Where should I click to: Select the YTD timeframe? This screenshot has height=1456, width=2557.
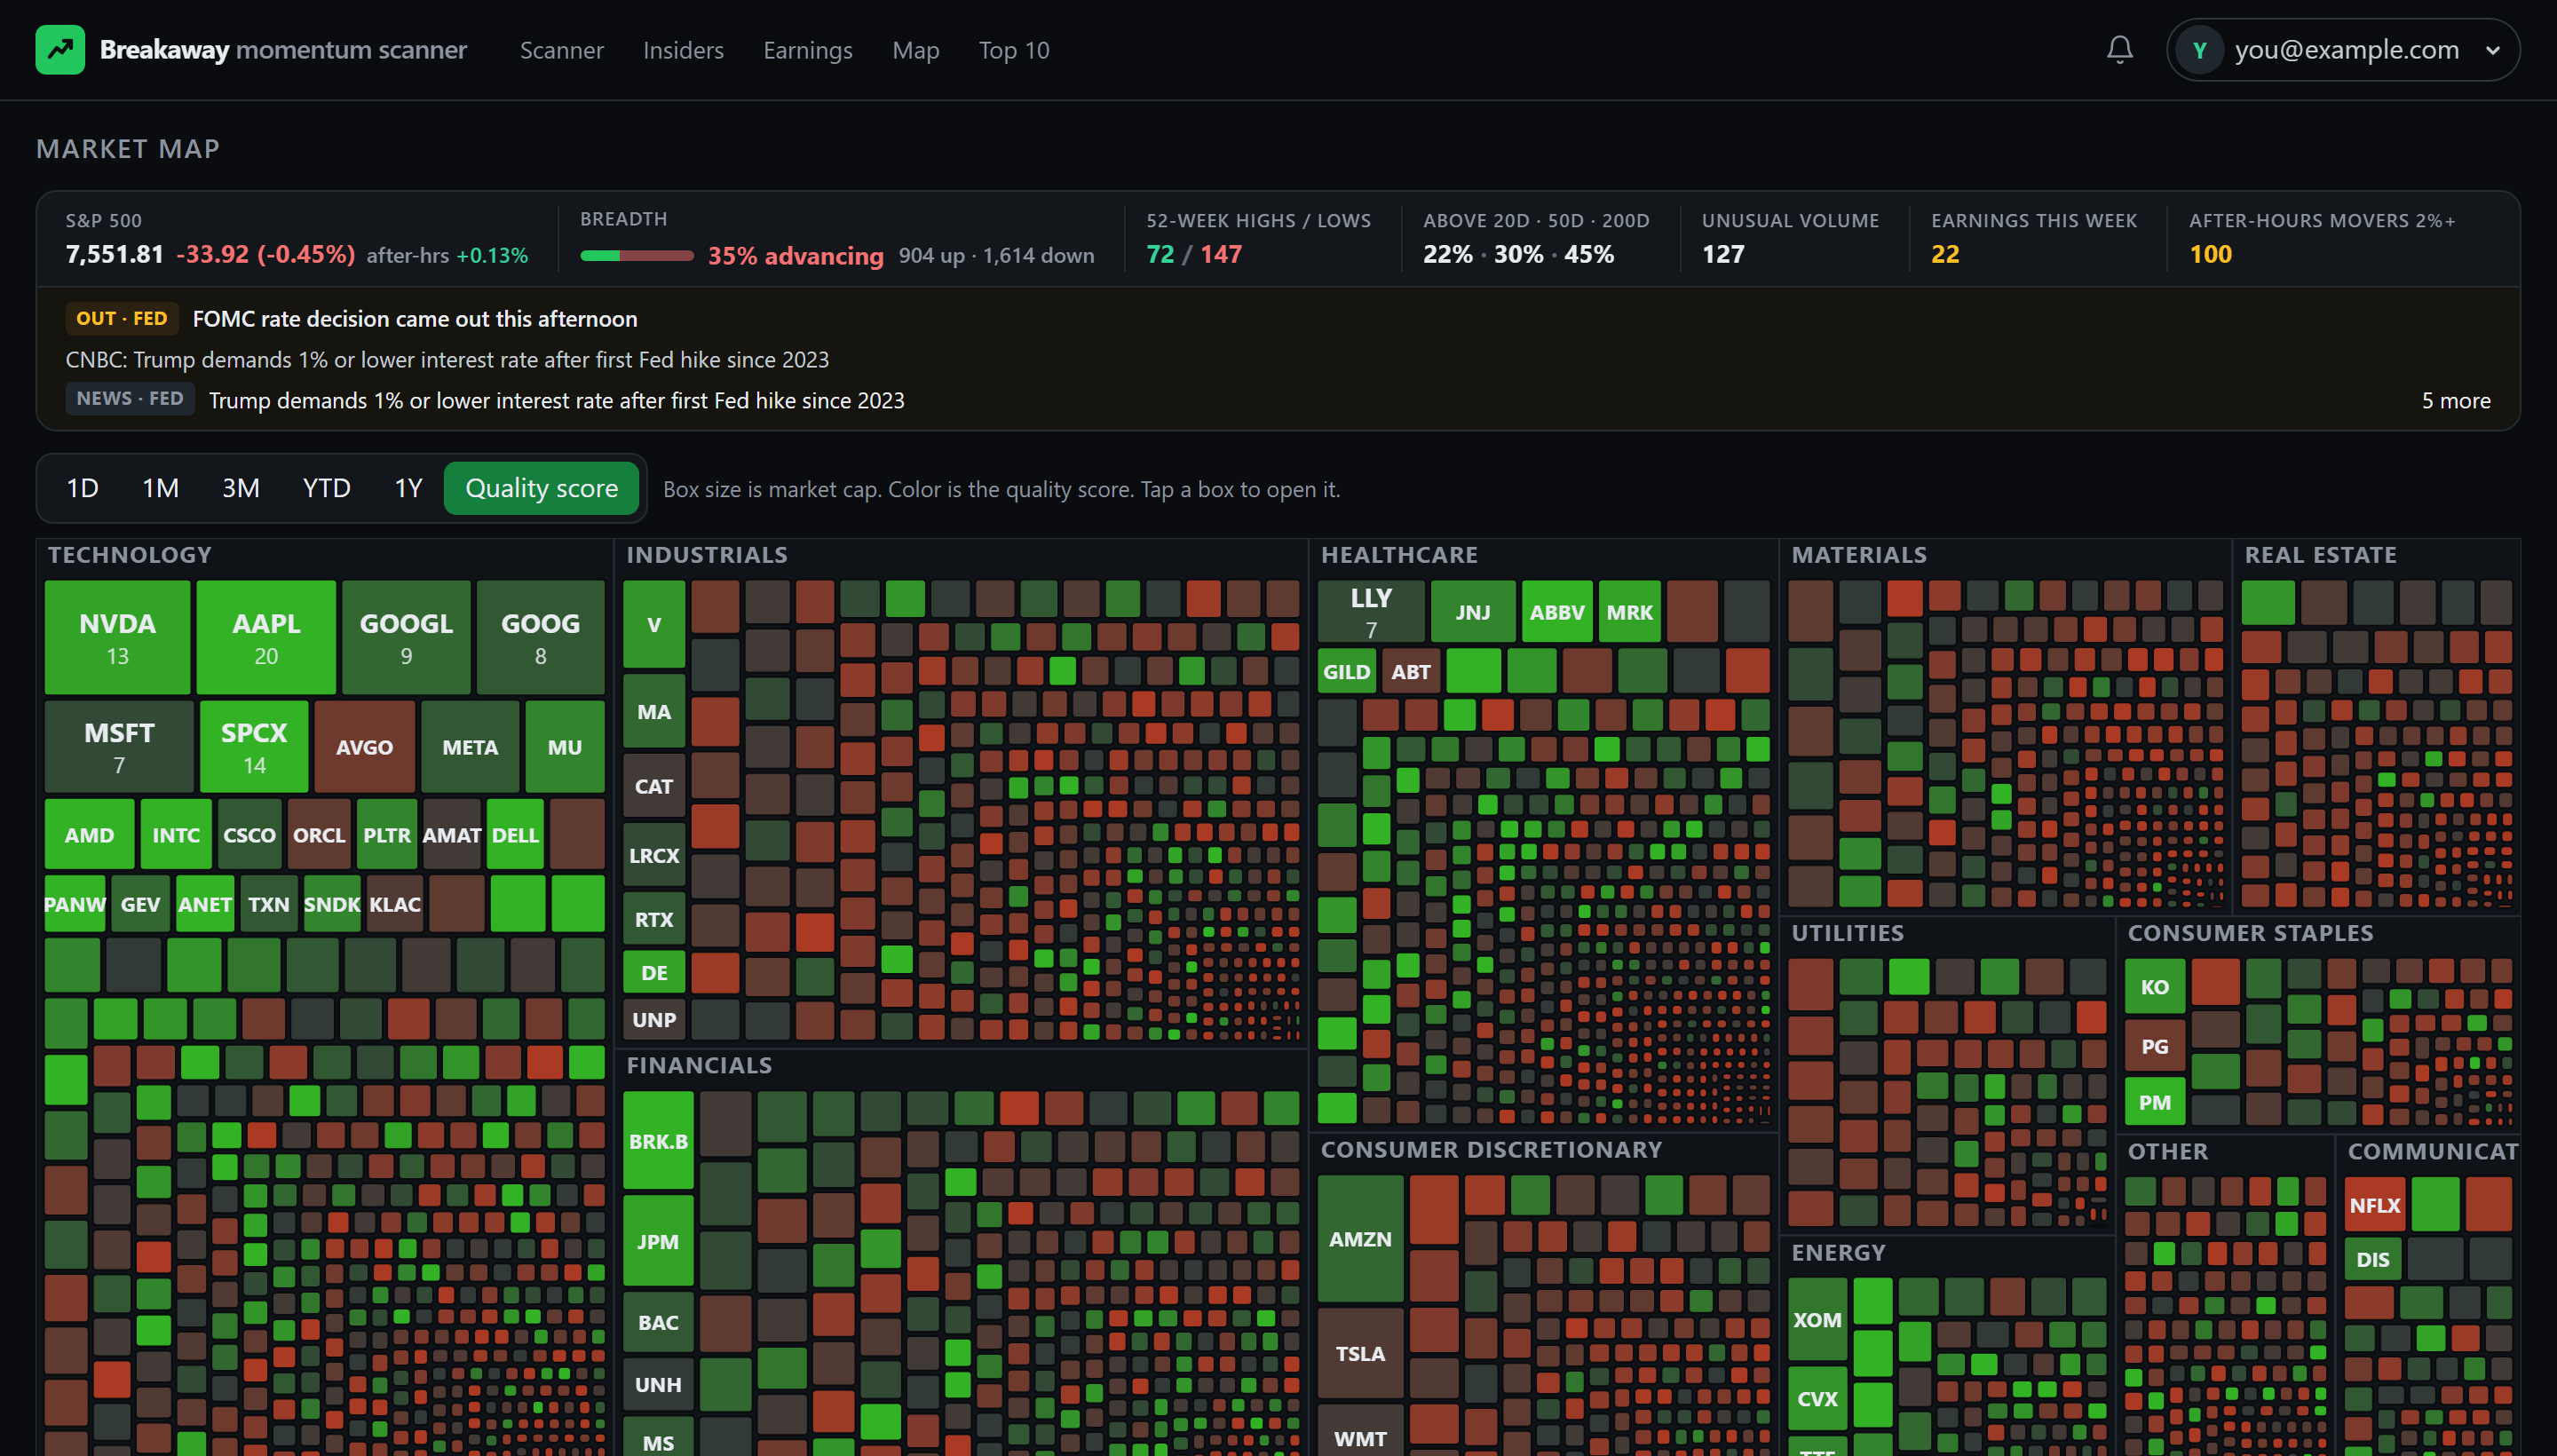click(x=326, y=488)
